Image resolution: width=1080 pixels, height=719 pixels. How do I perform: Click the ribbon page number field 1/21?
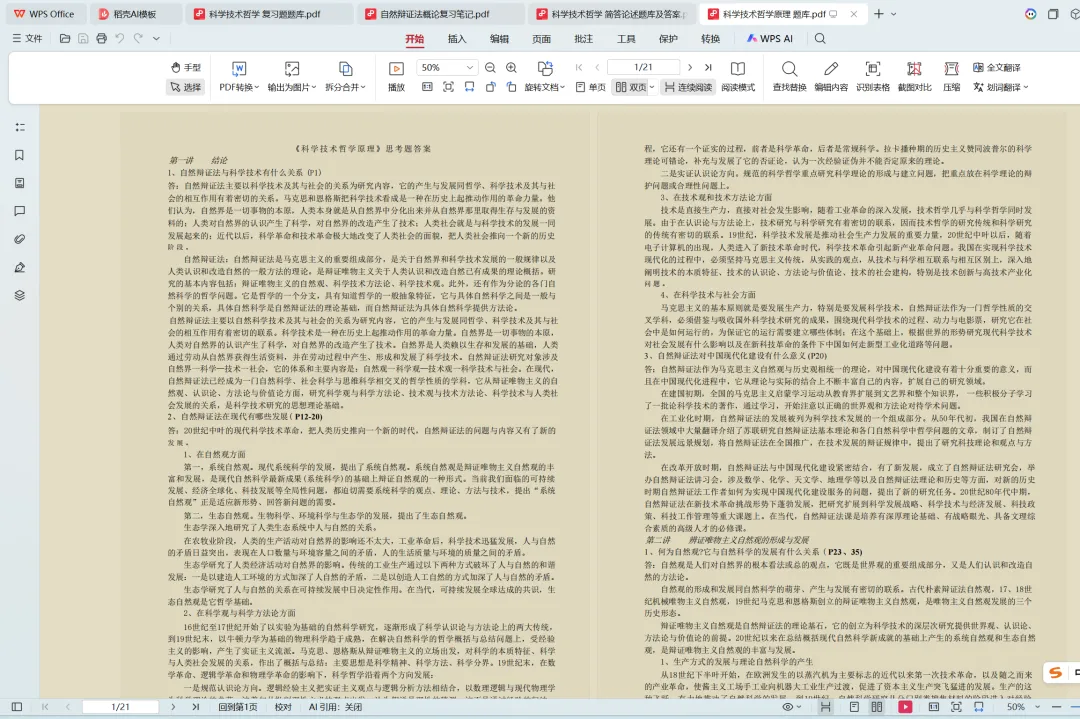coord(643,67)
